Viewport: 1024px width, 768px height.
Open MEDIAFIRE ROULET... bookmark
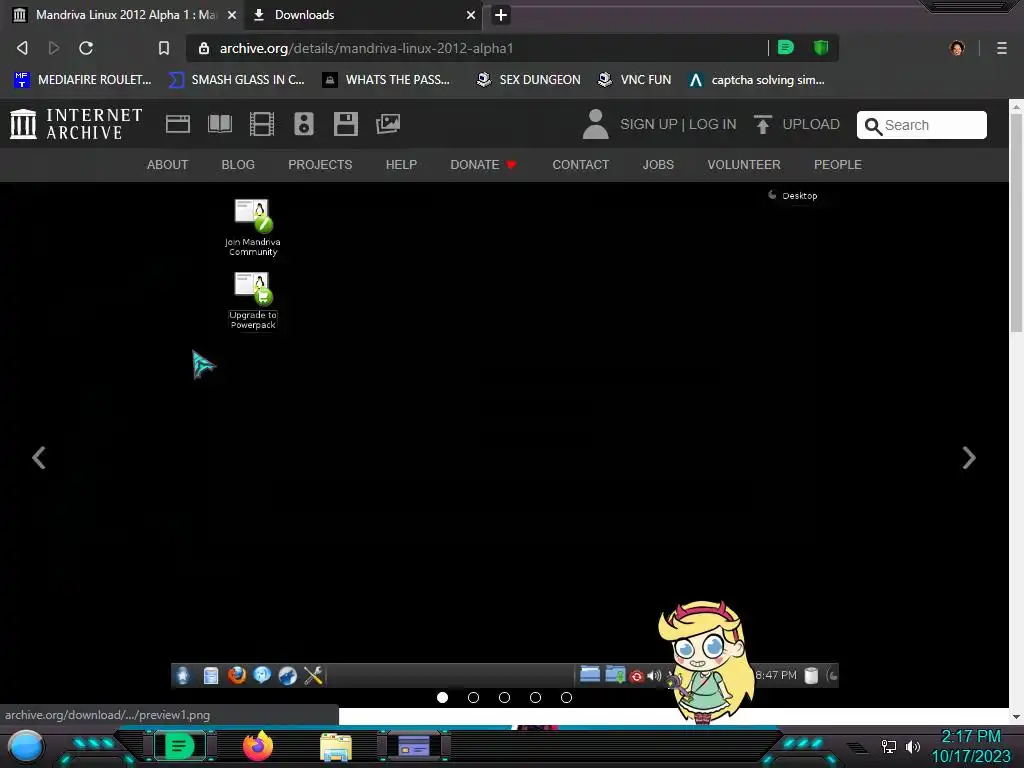pos(83,80)
